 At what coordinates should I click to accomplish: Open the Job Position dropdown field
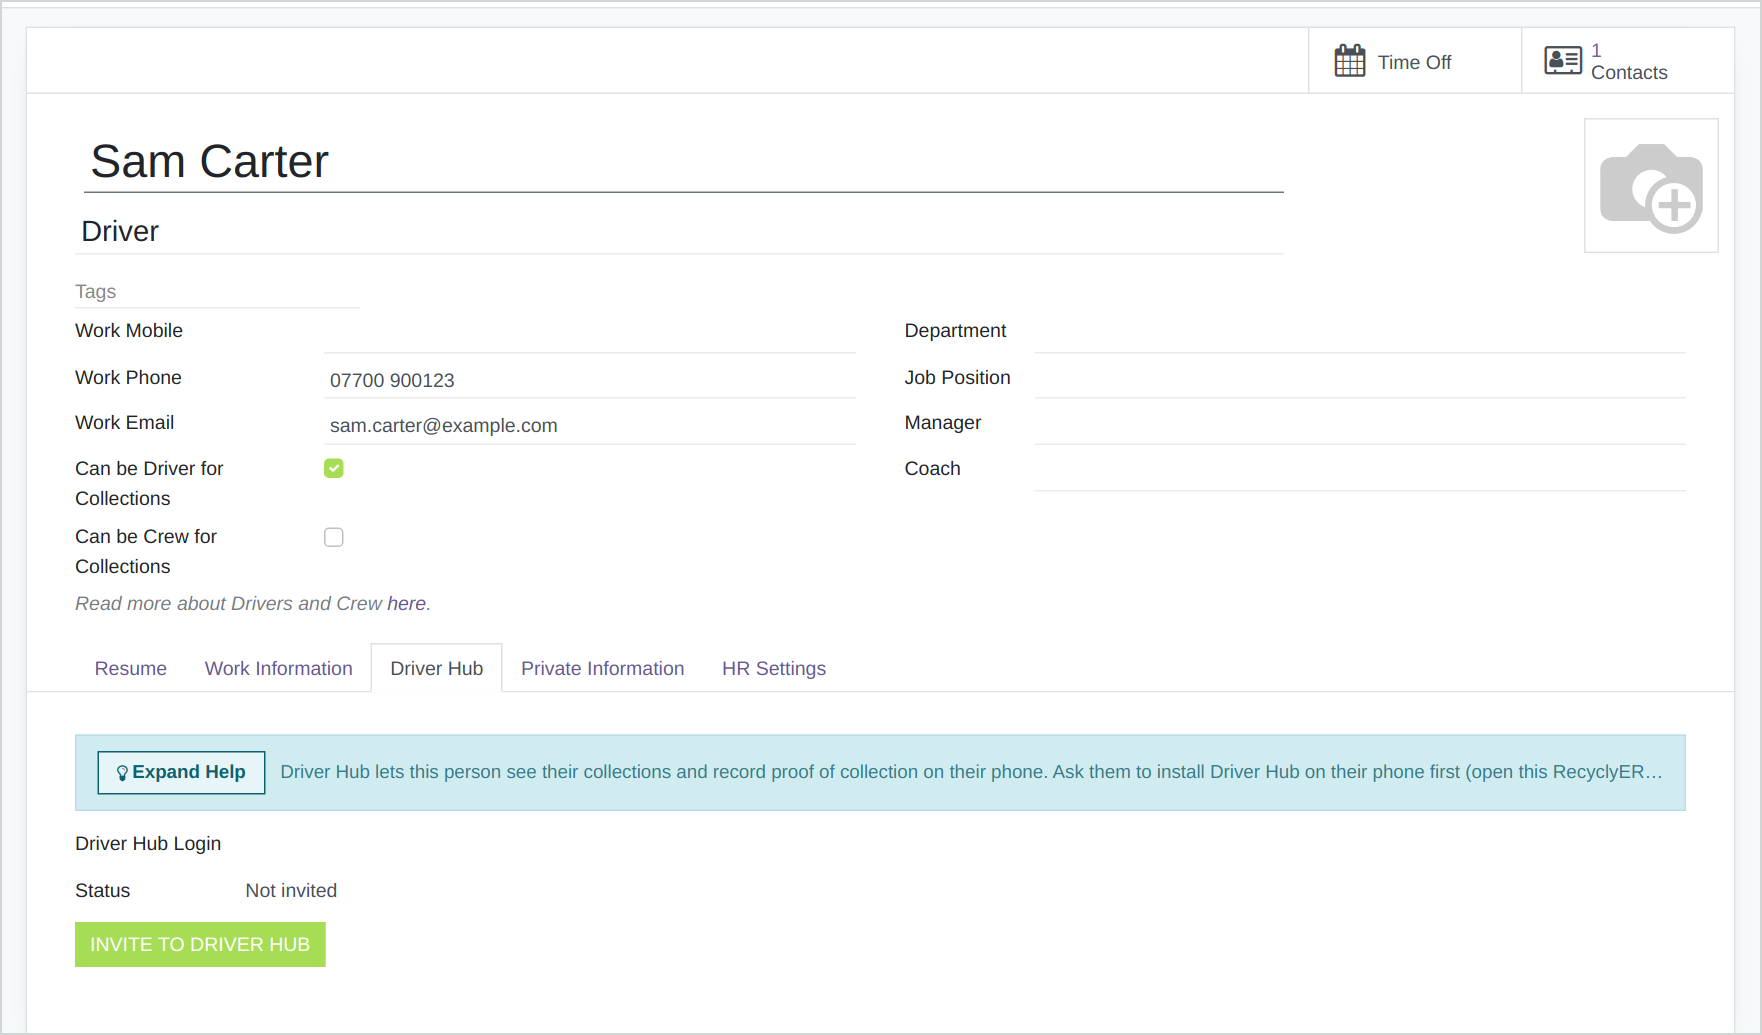click(x=1360, y=378)
